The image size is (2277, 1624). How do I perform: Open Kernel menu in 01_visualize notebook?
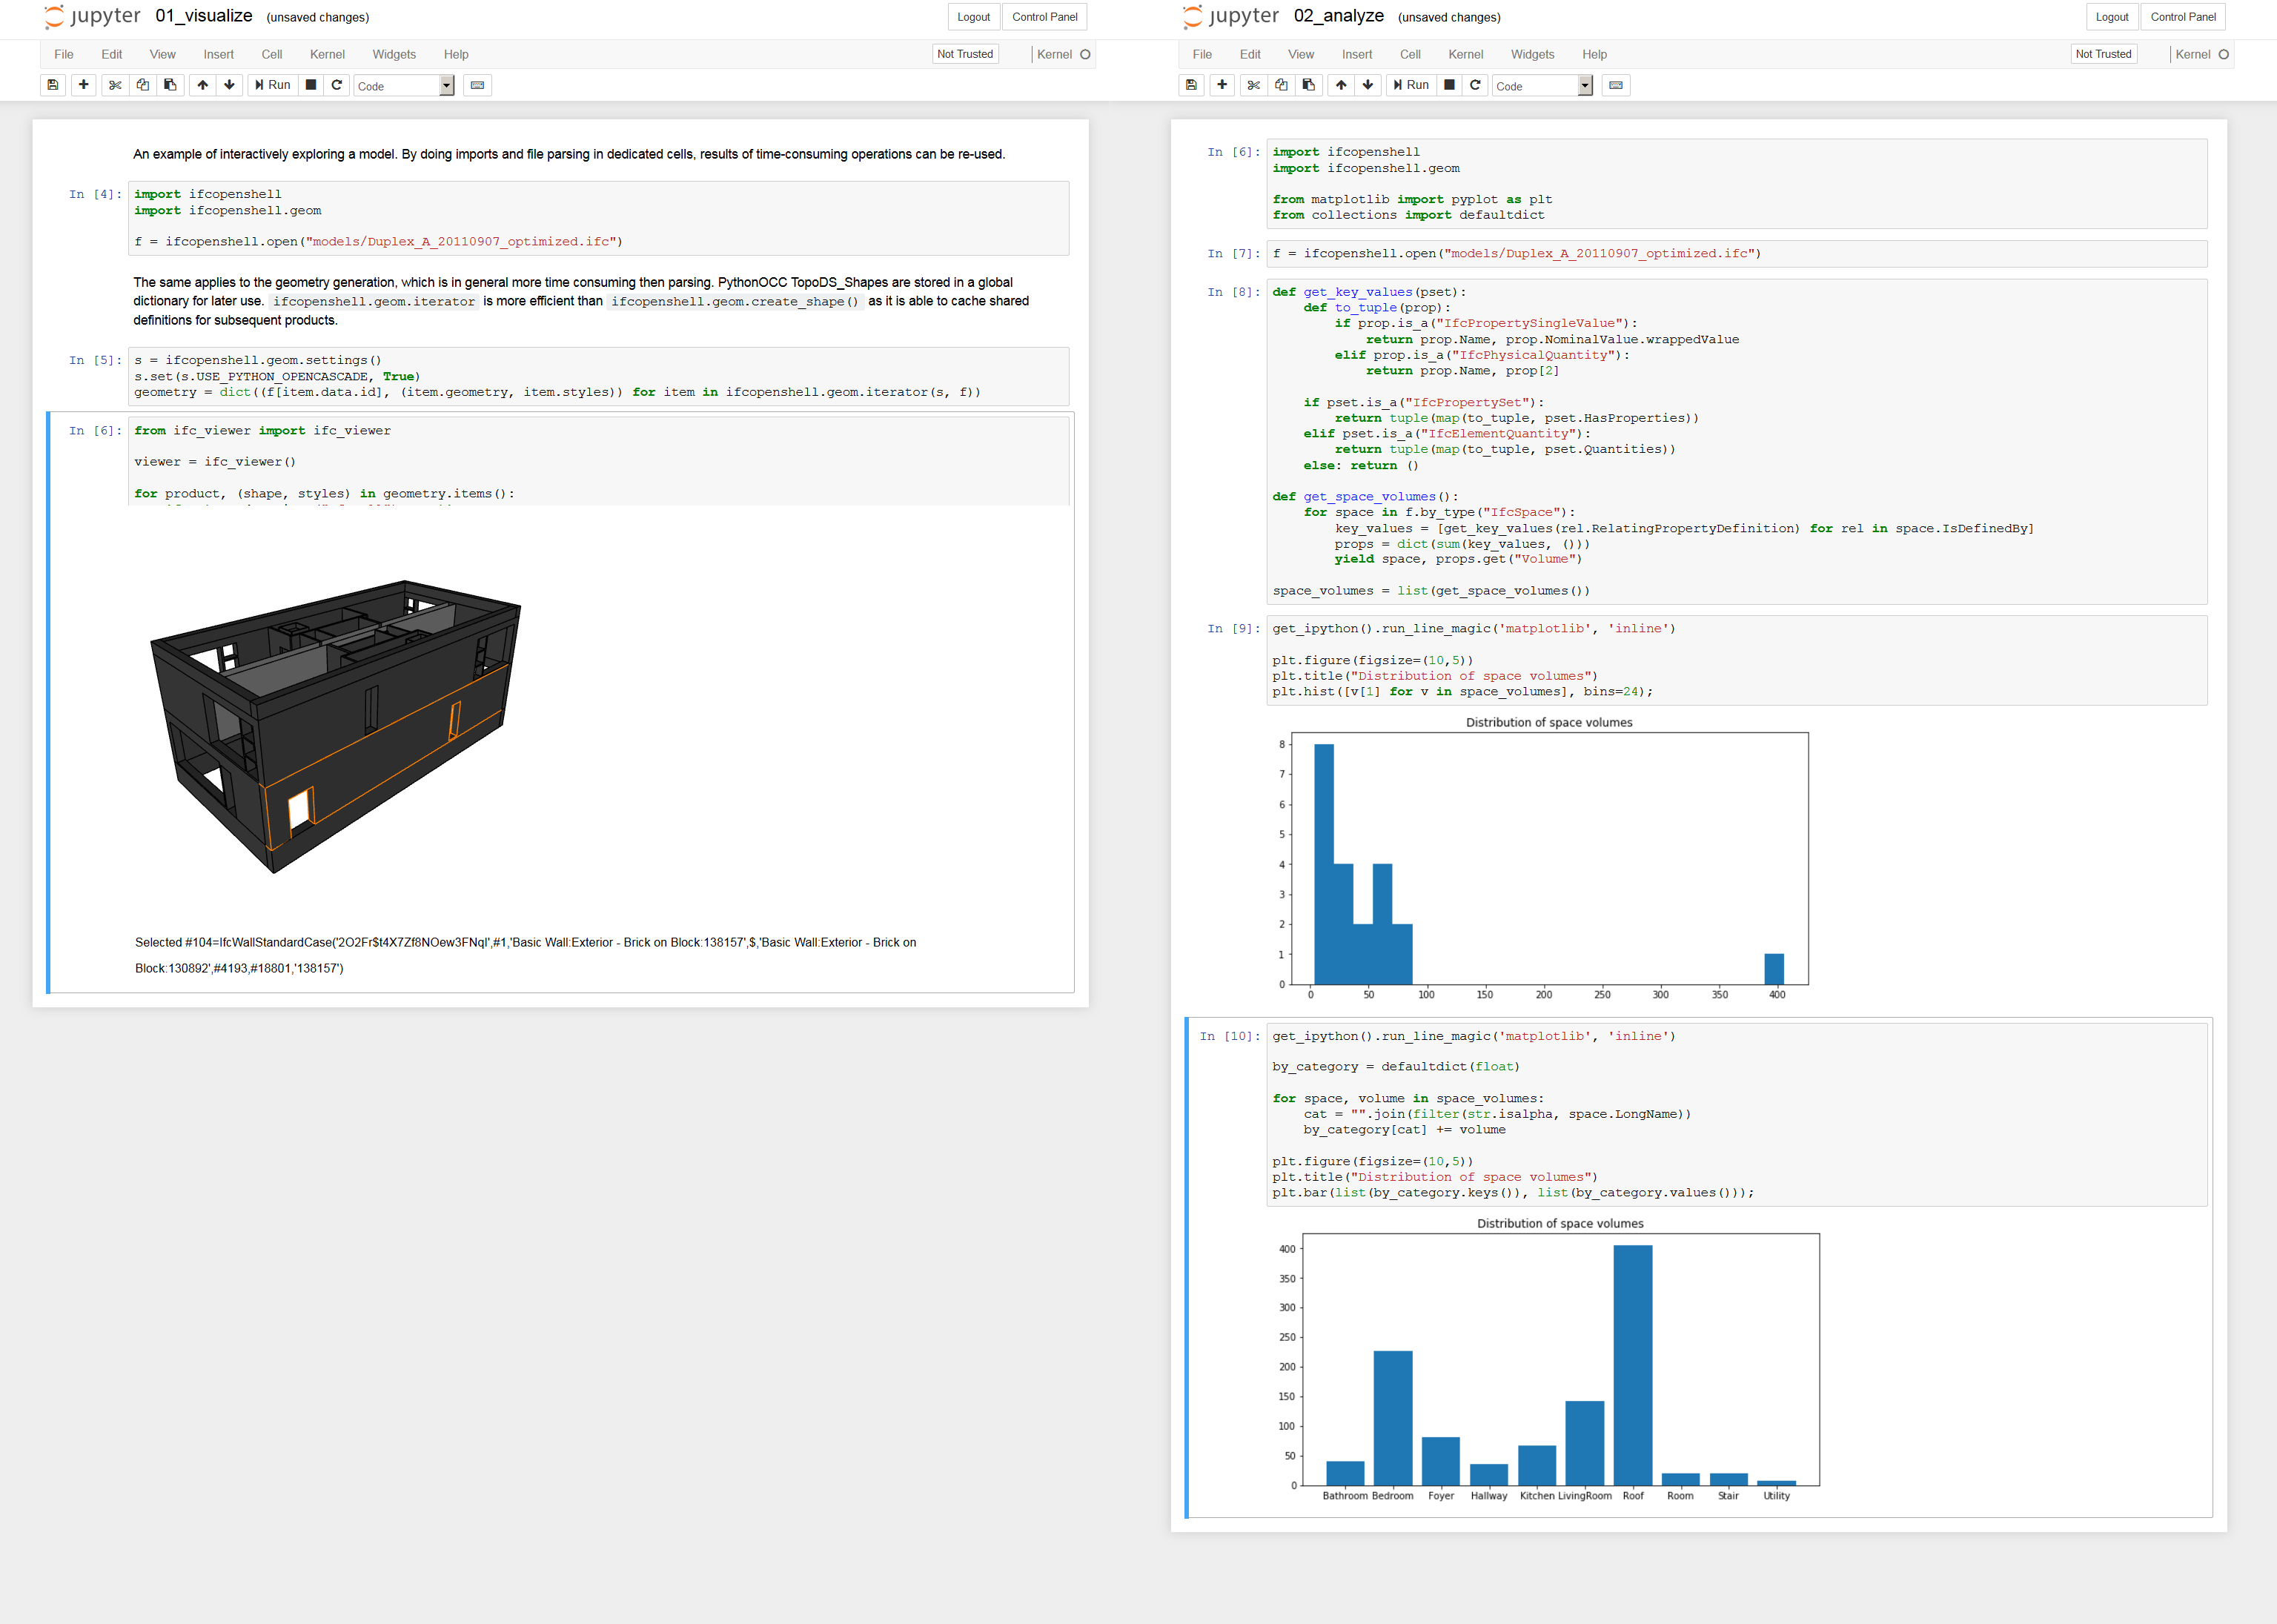[x=327, y=54]
